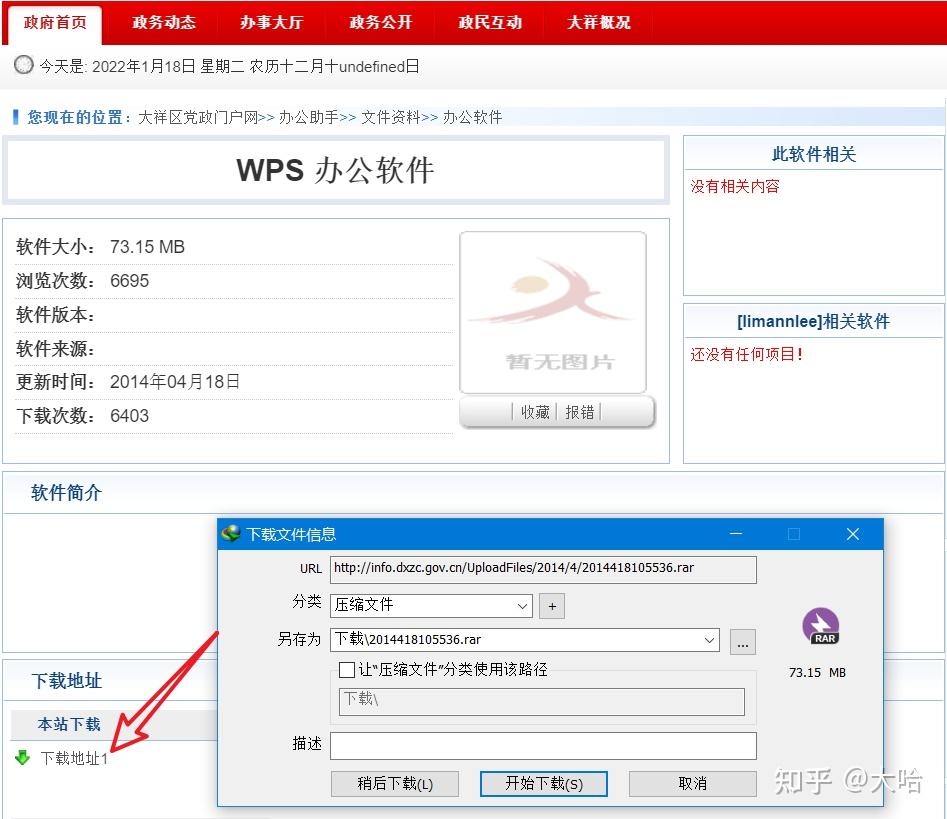Follow the 办公助手 breadcrumb link
Viewport: 947px width, 819px height.
click(308, 117)
